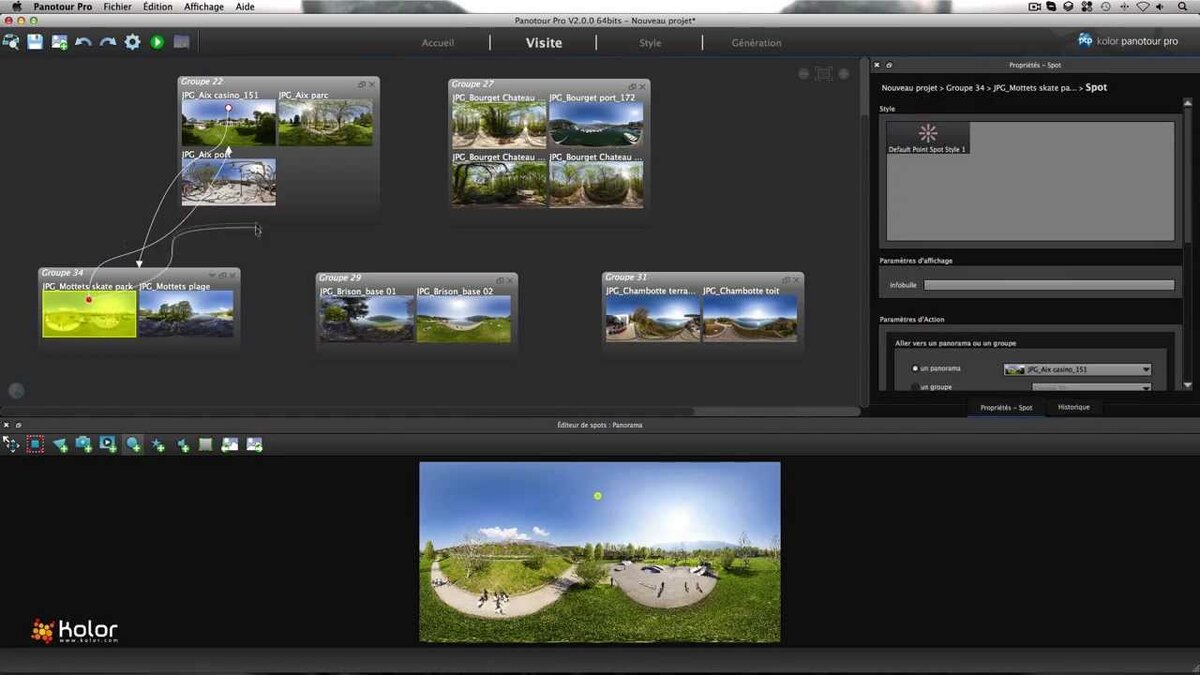Select the JPG_Brison_base 02 thumbnail
The width and height of the screenshot is (1200, 675).
coord(464,319)
